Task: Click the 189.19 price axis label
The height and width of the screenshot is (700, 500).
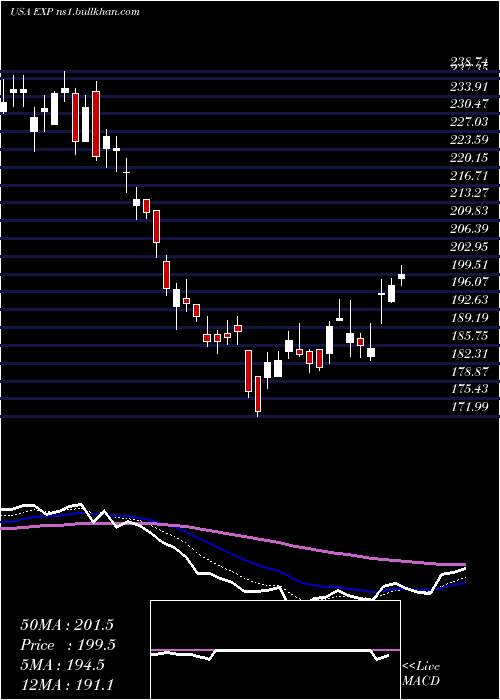Action: point(469,318)
